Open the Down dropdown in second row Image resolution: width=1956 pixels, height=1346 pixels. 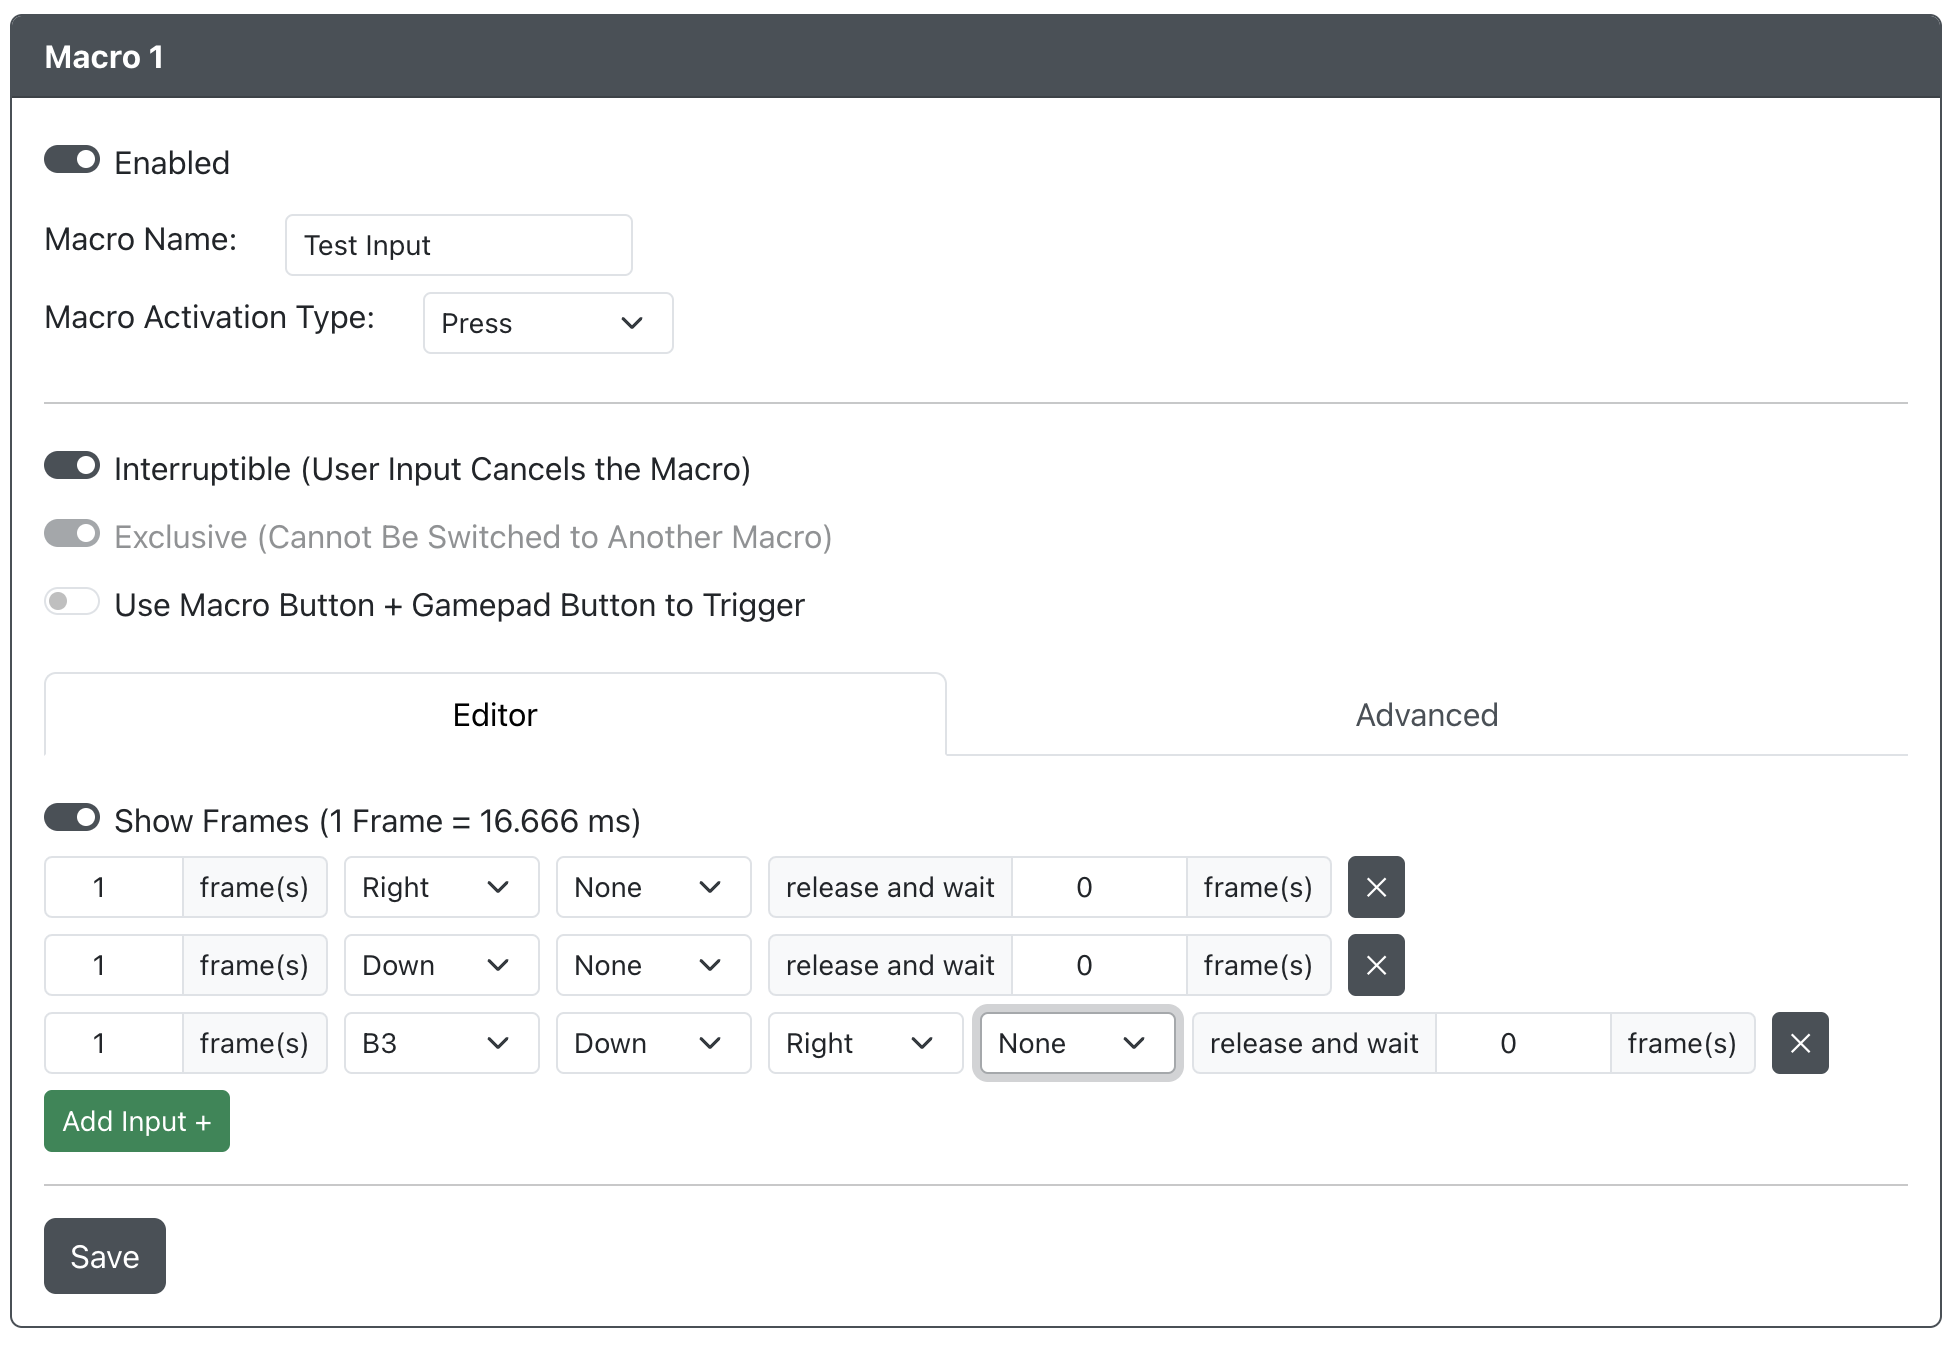[x=442, y=965]
